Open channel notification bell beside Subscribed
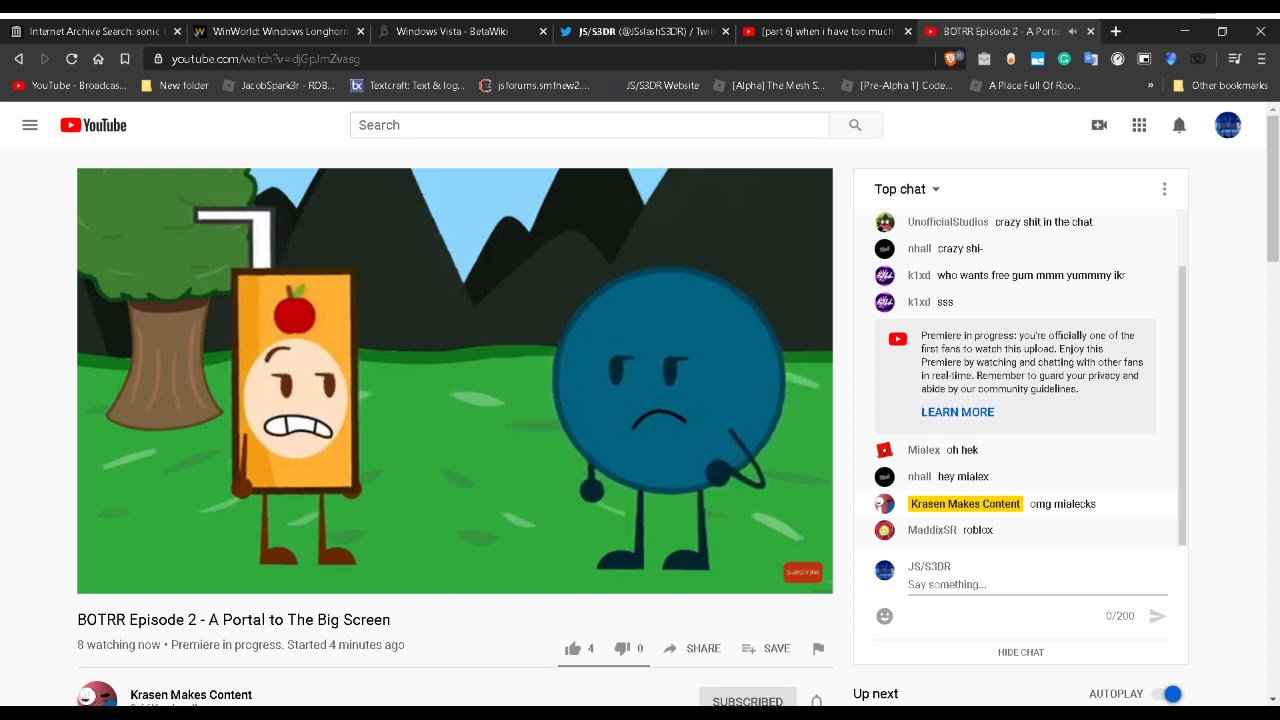Screen dimensions: 1280x720 click(x=816, y=701)
